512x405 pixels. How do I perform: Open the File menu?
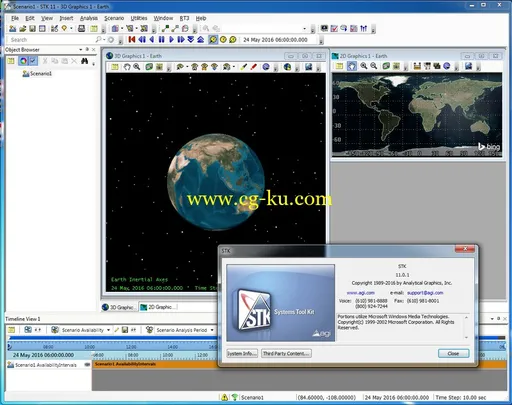tap(15, 18)
